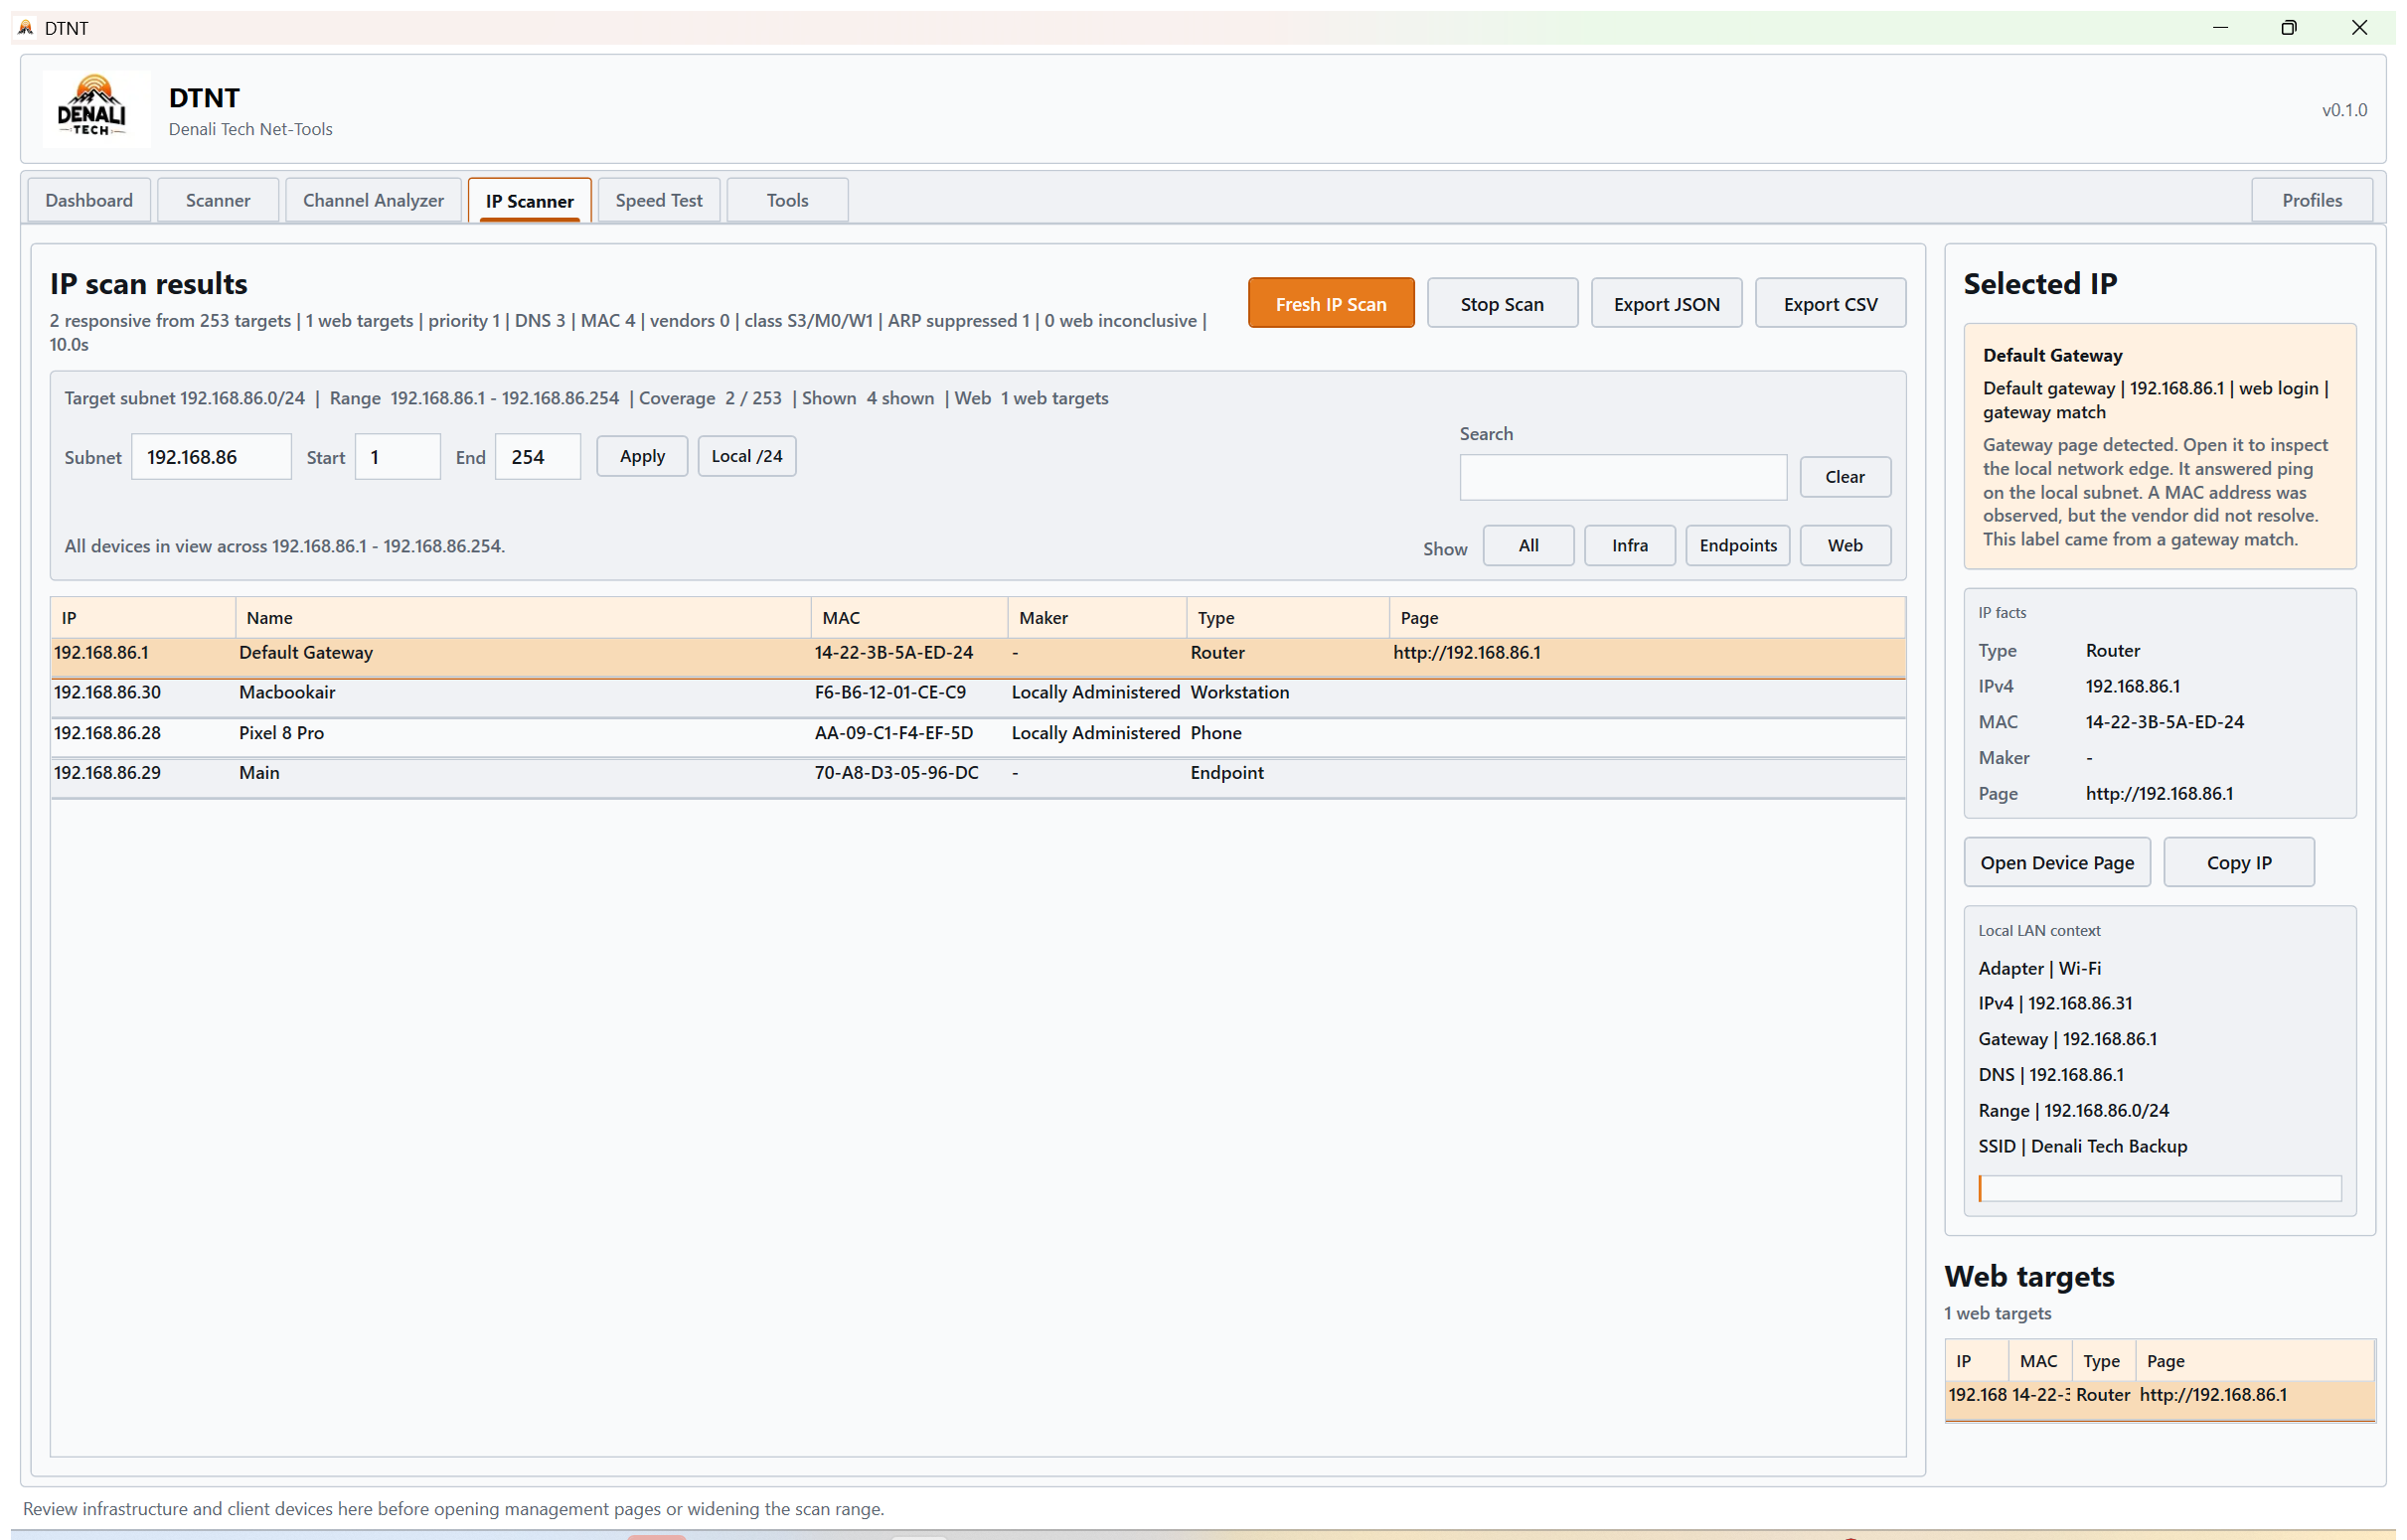Image resolution: width=2407 pixels, height=1540 pixels.
Task: Switch to the Tools tab
Action: (x=786, y=200)
